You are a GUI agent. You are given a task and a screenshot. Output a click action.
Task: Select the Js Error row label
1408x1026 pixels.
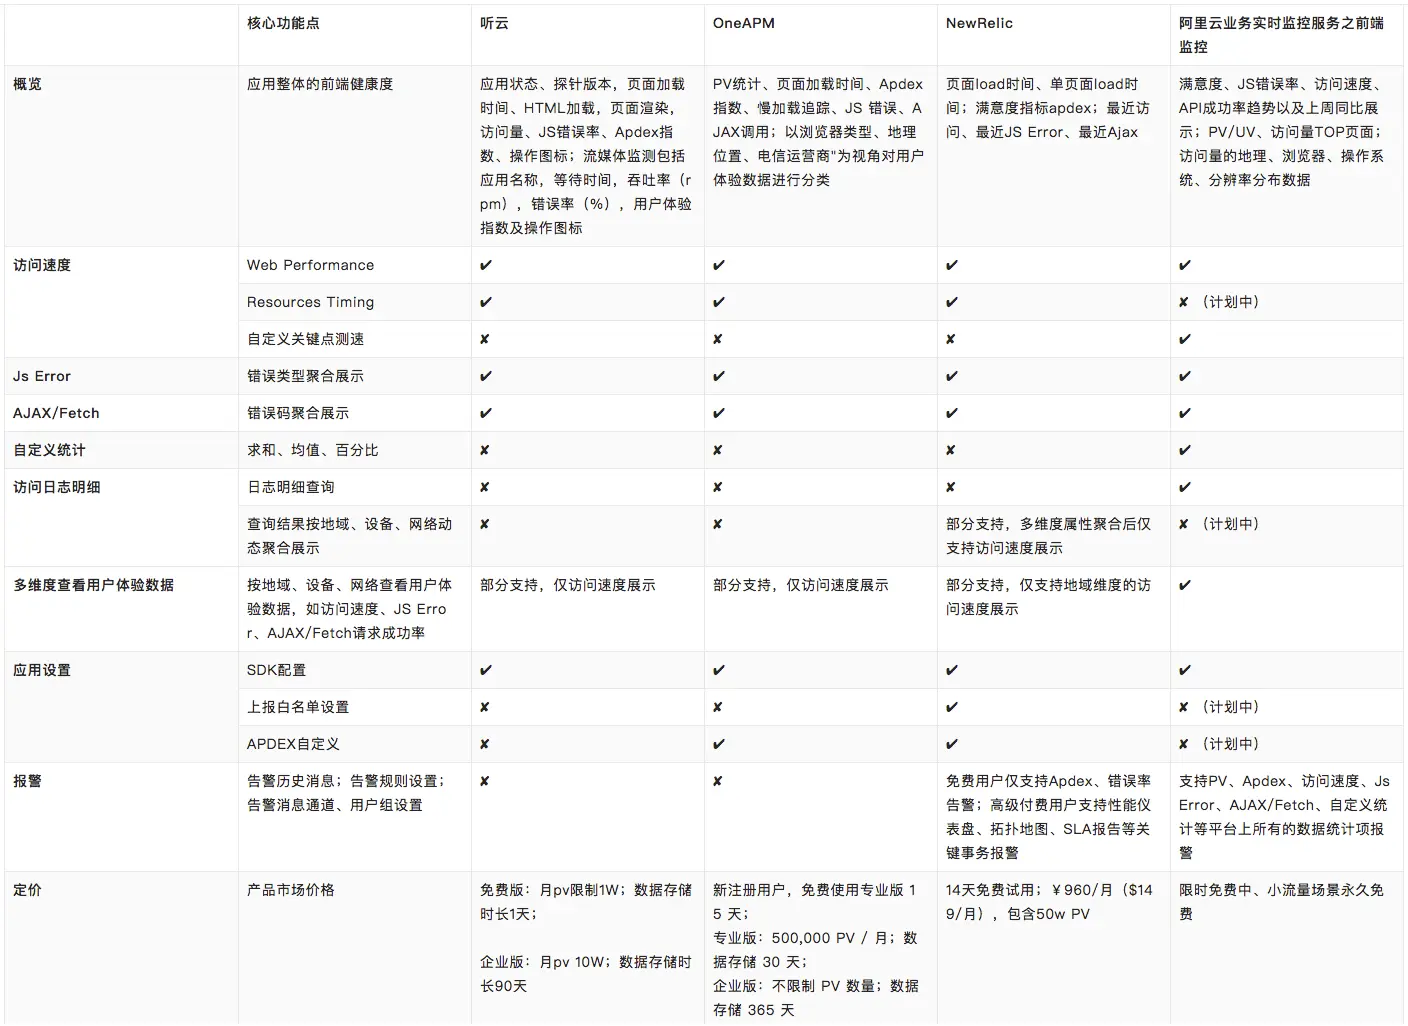(x=42, y=376)
